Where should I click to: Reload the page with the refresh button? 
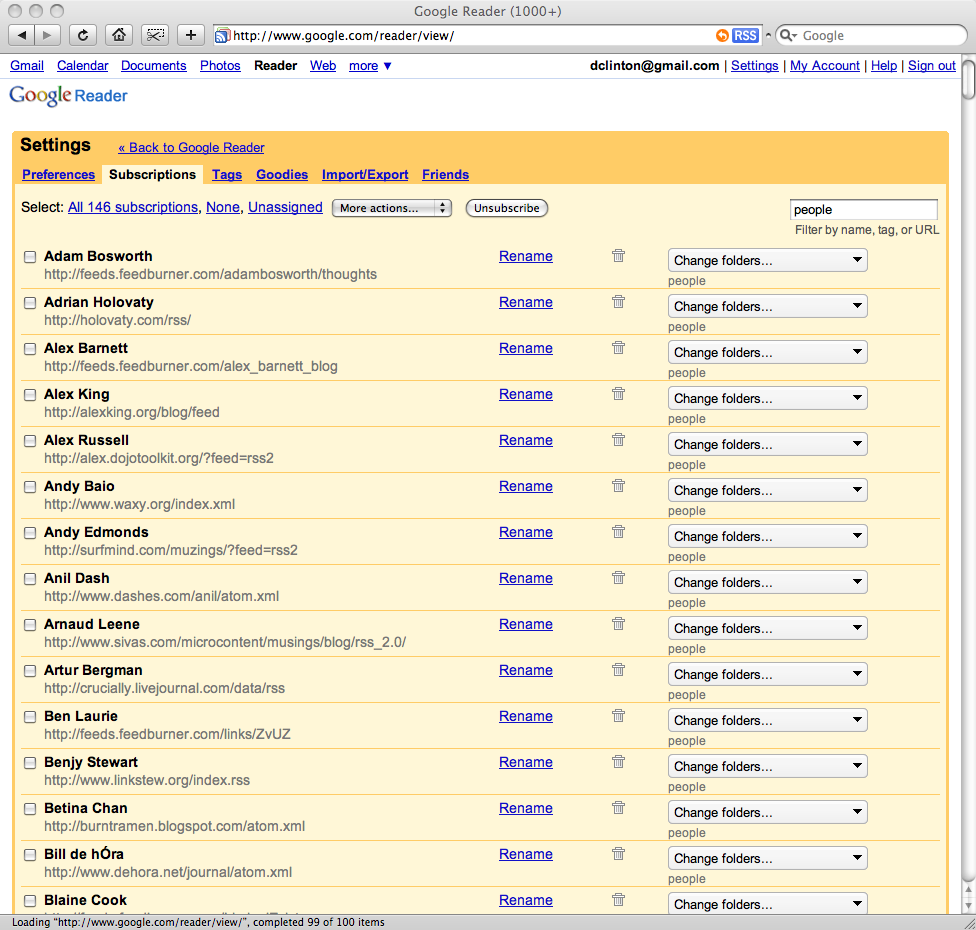82,35
